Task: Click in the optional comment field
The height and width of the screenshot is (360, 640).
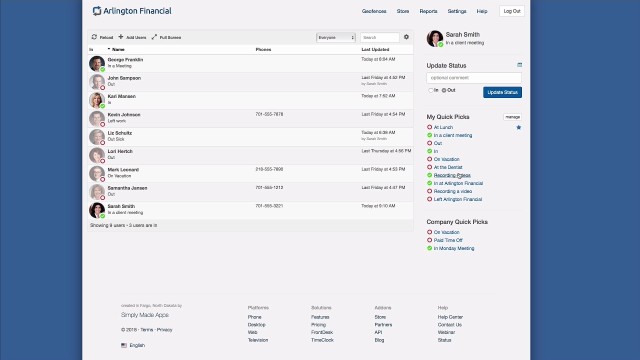Action: tap(474, 78)
